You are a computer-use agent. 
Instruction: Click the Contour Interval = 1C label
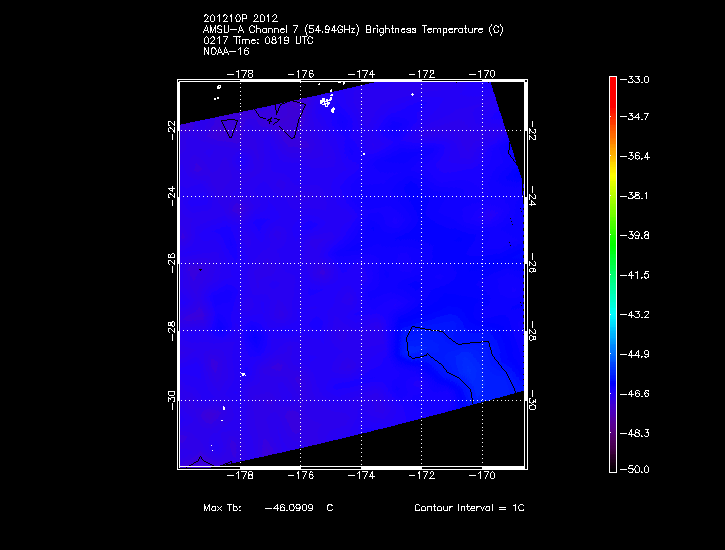click(469, 508)
